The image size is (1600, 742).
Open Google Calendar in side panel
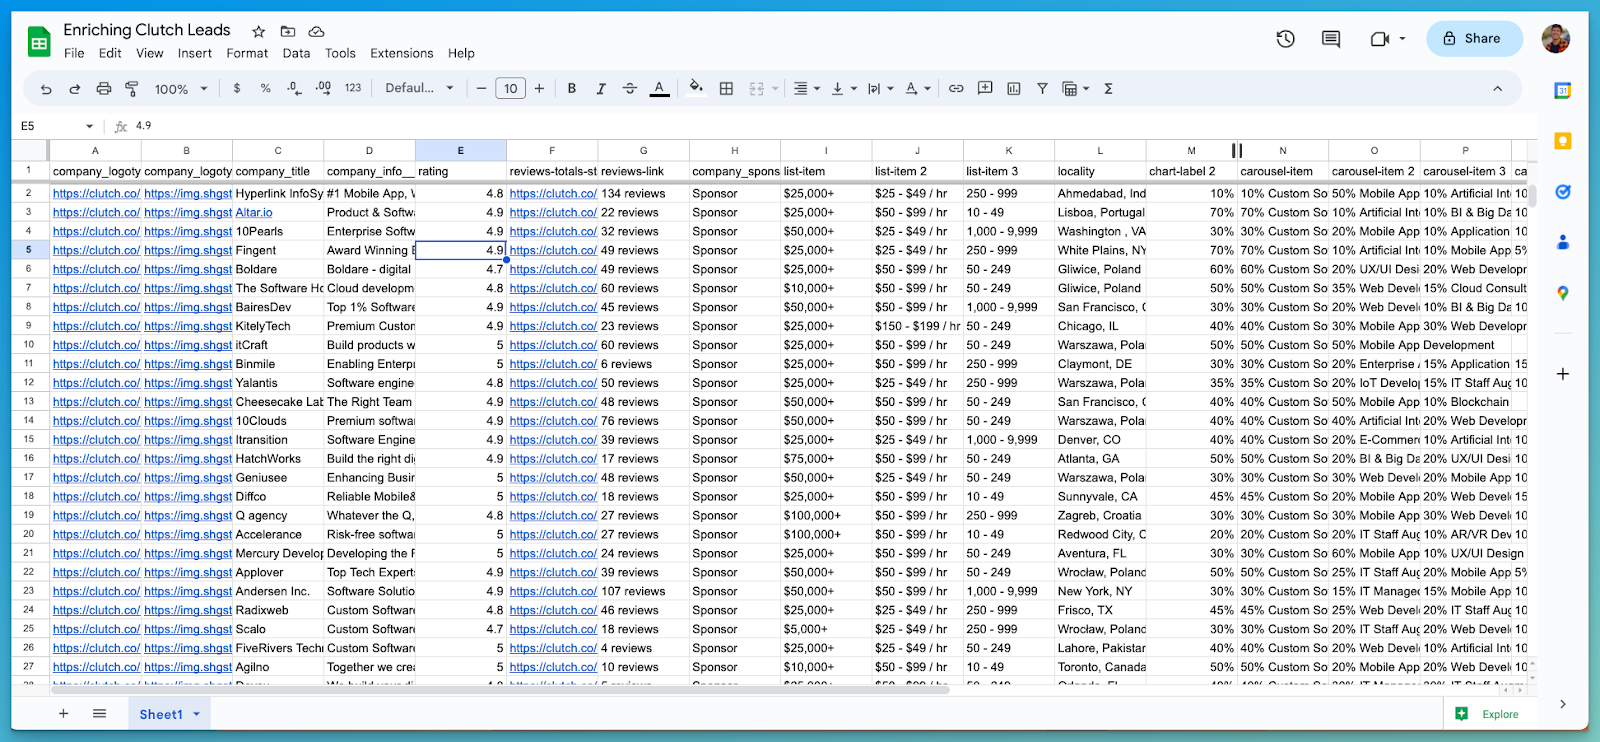pyautogui.click(x=1563, y=90)
